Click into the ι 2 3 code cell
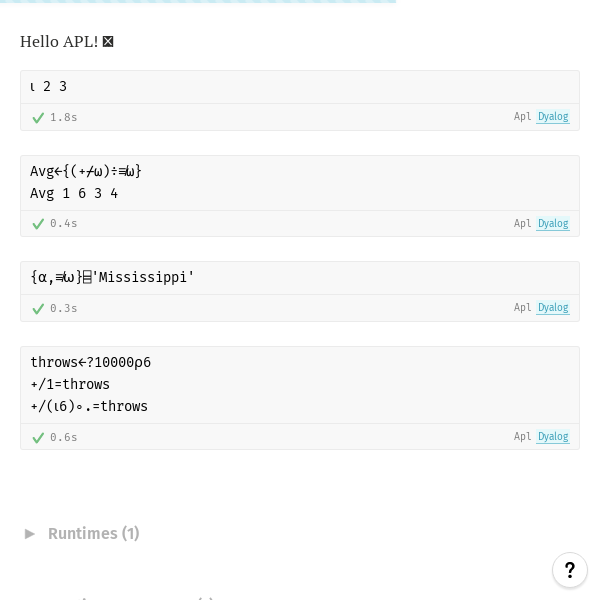This screenshot has width=600, height=600. 300,87
